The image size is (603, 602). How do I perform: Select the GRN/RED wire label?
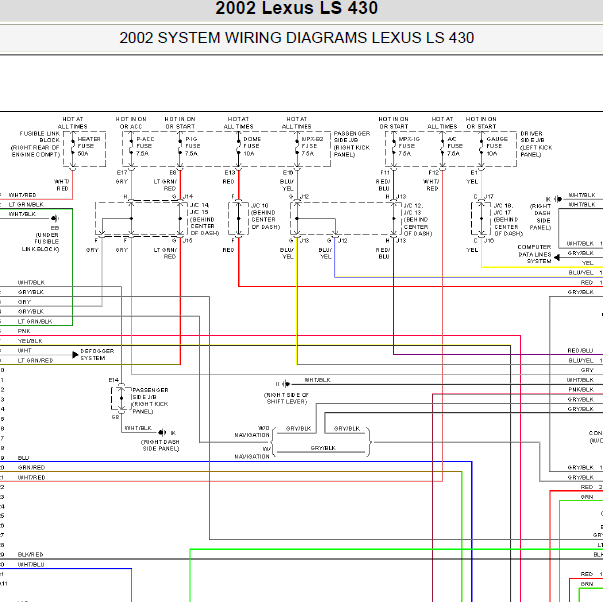(31, 467)
